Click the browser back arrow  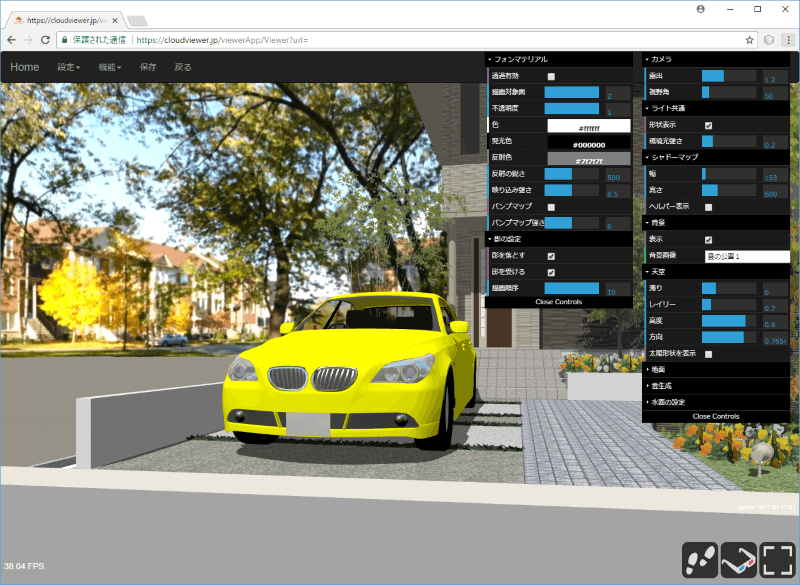12,40
